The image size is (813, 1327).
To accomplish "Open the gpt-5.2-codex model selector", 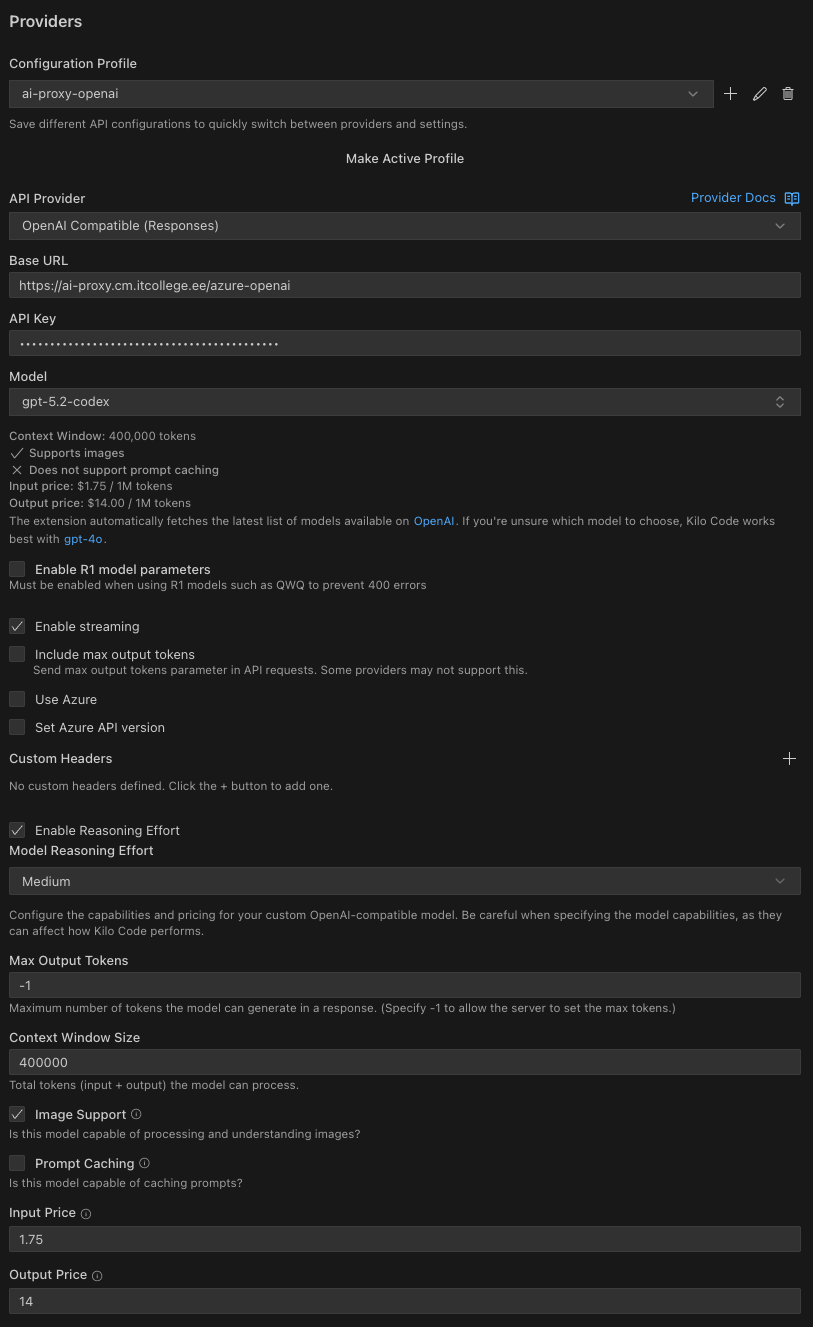I will 404,402.
